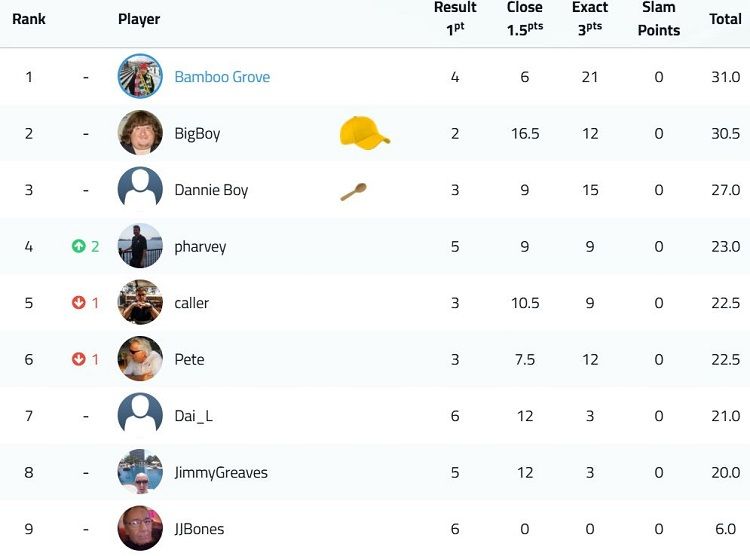The image size is (750, 556).
Task: Click Pete's red down-arrow rank change icon
Action: [x=78, y=359]
